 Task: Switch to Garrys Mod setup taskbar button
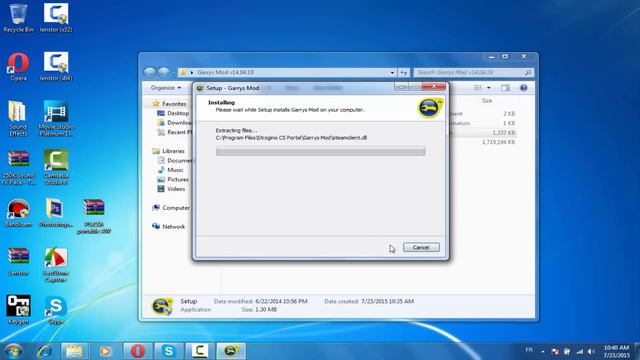(231, 351)
